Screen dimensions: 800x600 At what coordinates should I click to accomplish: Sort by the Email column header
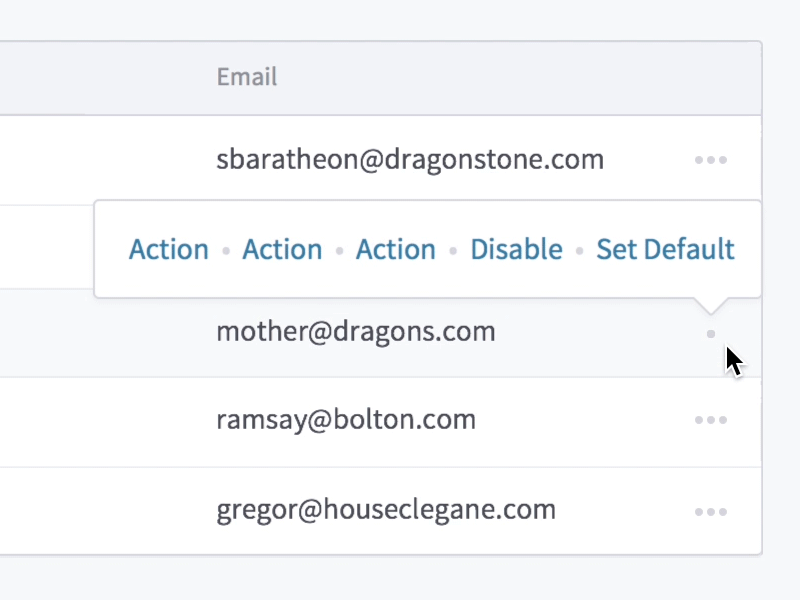tap(247, 77)
